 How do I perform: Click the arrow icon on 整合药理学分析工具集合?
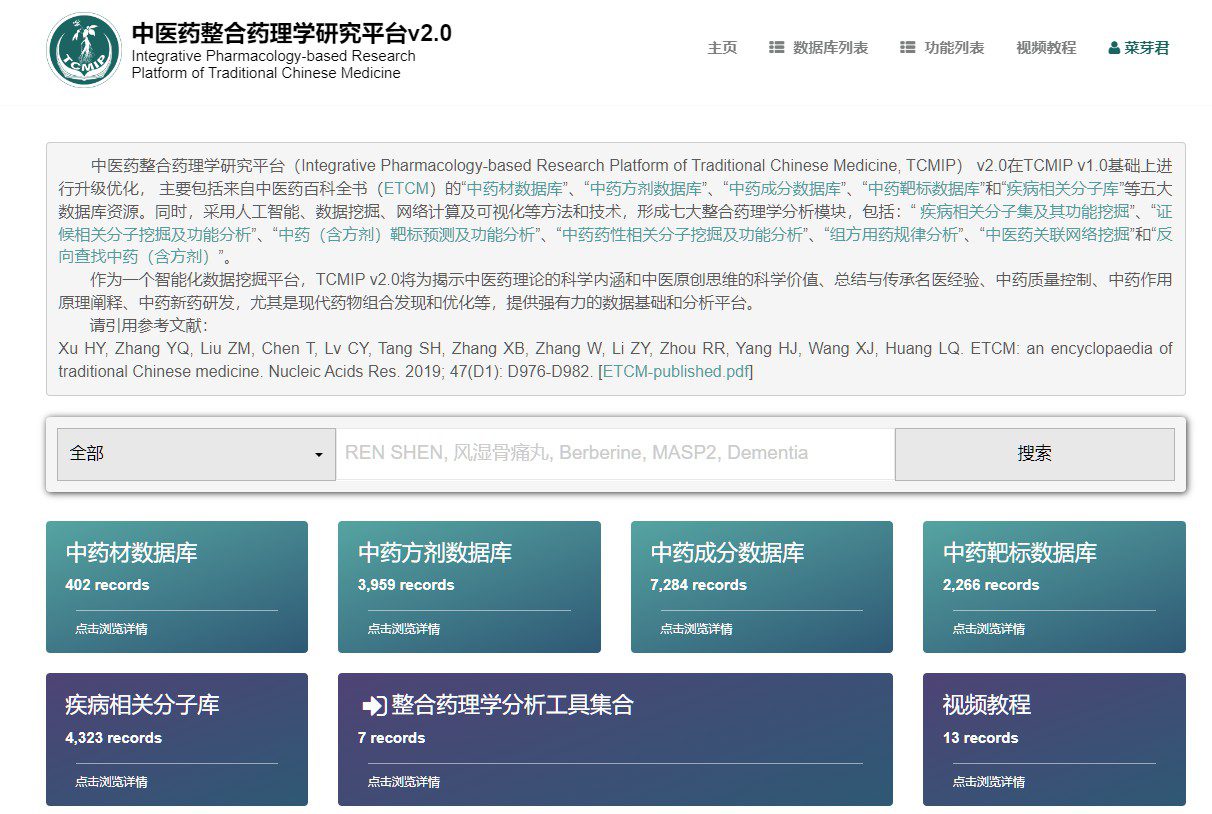pyautogui.click(x=373, y=706)
